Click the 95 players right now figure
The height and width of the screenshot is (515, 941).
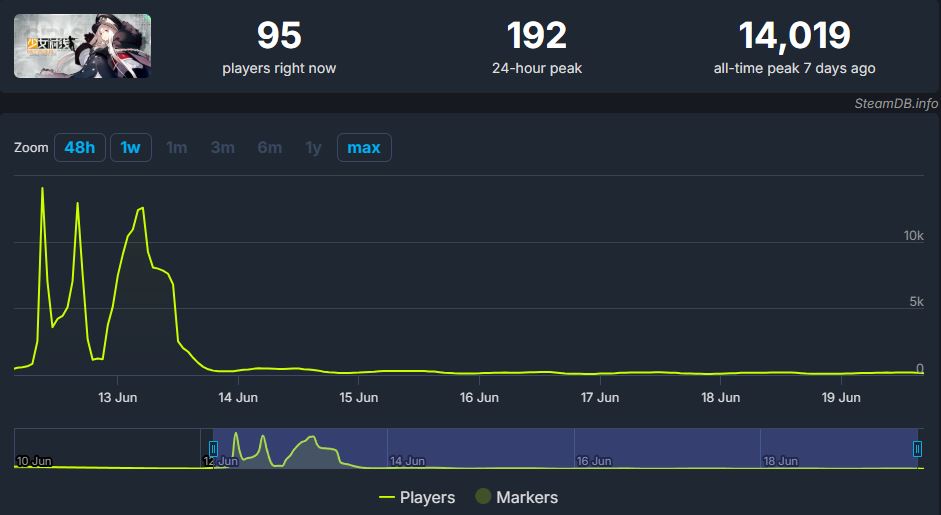(x=279, y=35)
